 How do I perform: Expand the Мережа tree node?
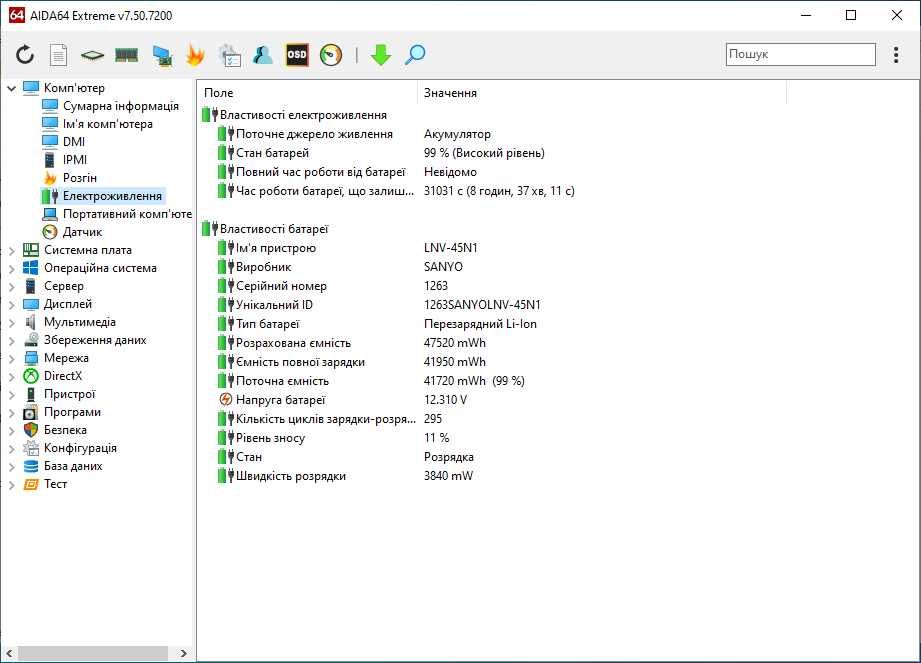(x=11, y=359)
